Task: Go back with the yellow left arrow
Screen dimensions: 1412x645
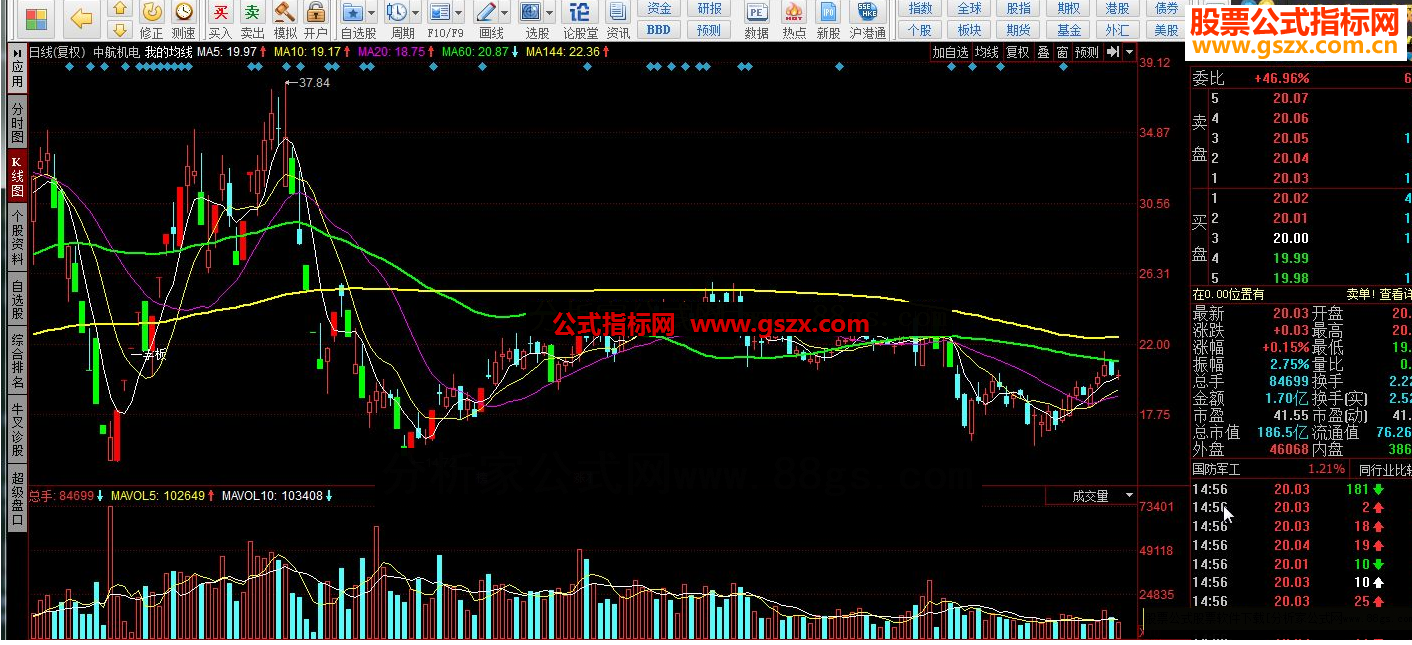Action: tap(82, 18)
